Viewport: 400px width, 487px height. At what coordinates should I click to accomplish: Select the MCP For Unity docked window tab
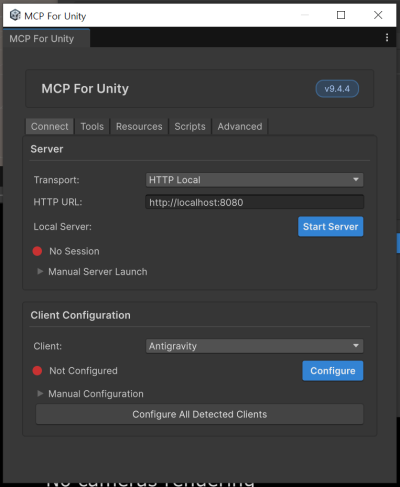[46, 38]
